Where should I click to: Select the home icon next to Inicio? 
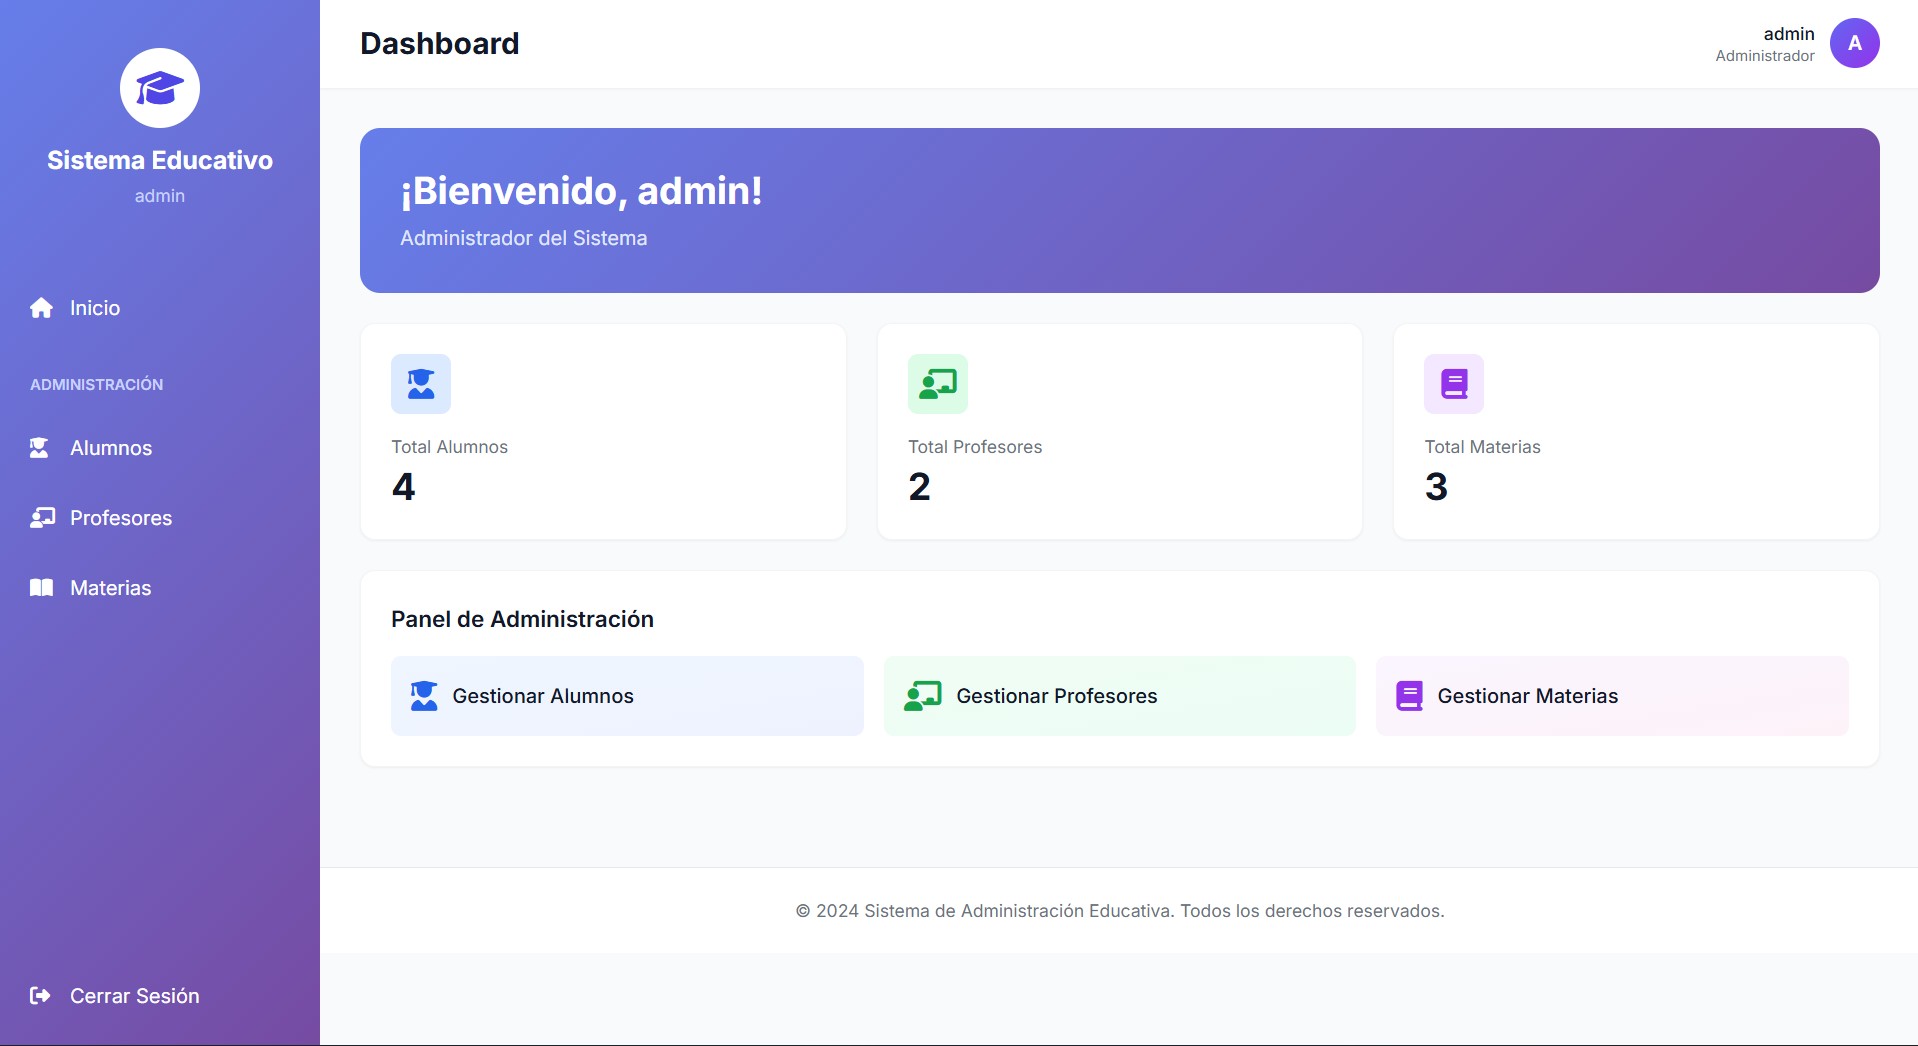[40, 307]
